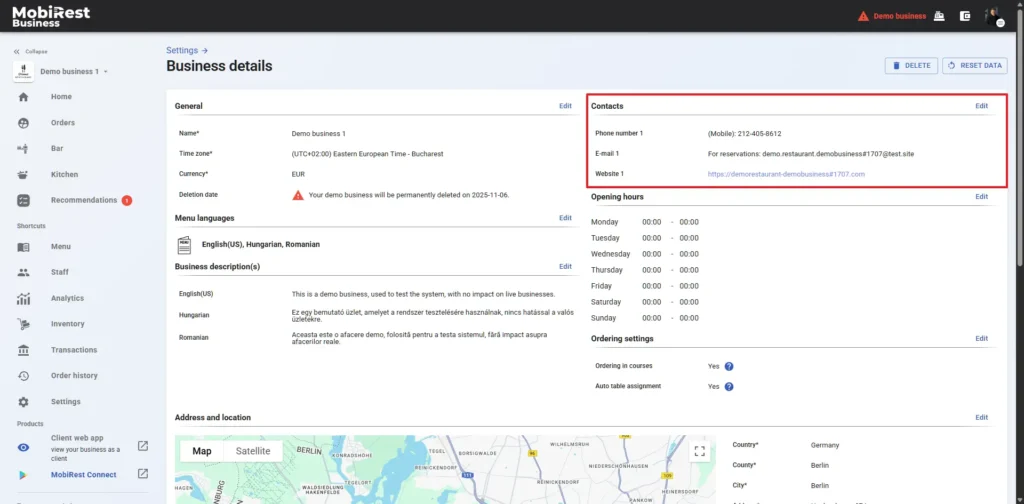Viewport: 1024px width, 504px height.
Task: Click the RESET DATA button
Action: pos(973,66)
